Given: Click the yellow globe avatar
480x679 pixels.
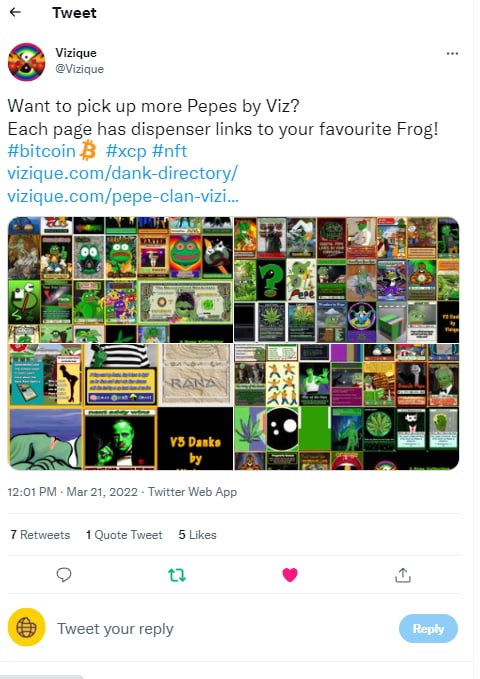Looking at the screenshot, I should pos(26,627).
